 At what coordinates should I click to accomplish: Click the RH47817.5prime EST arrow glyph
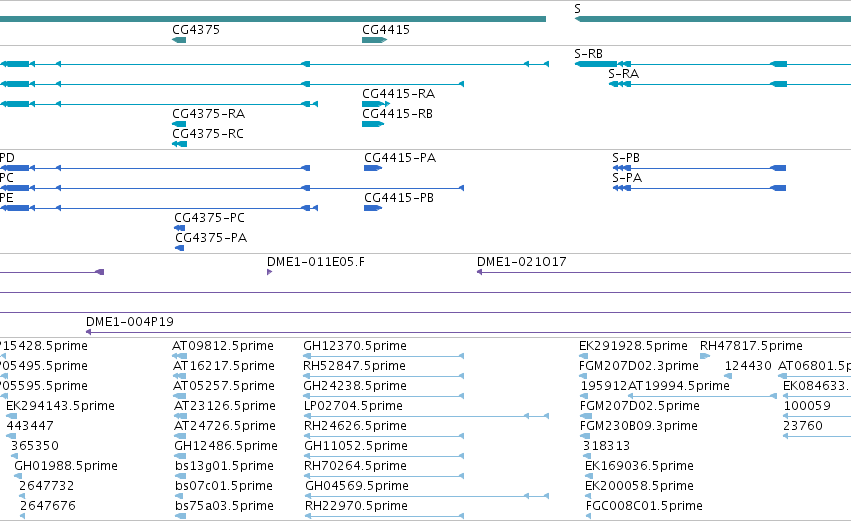(705, 357)
